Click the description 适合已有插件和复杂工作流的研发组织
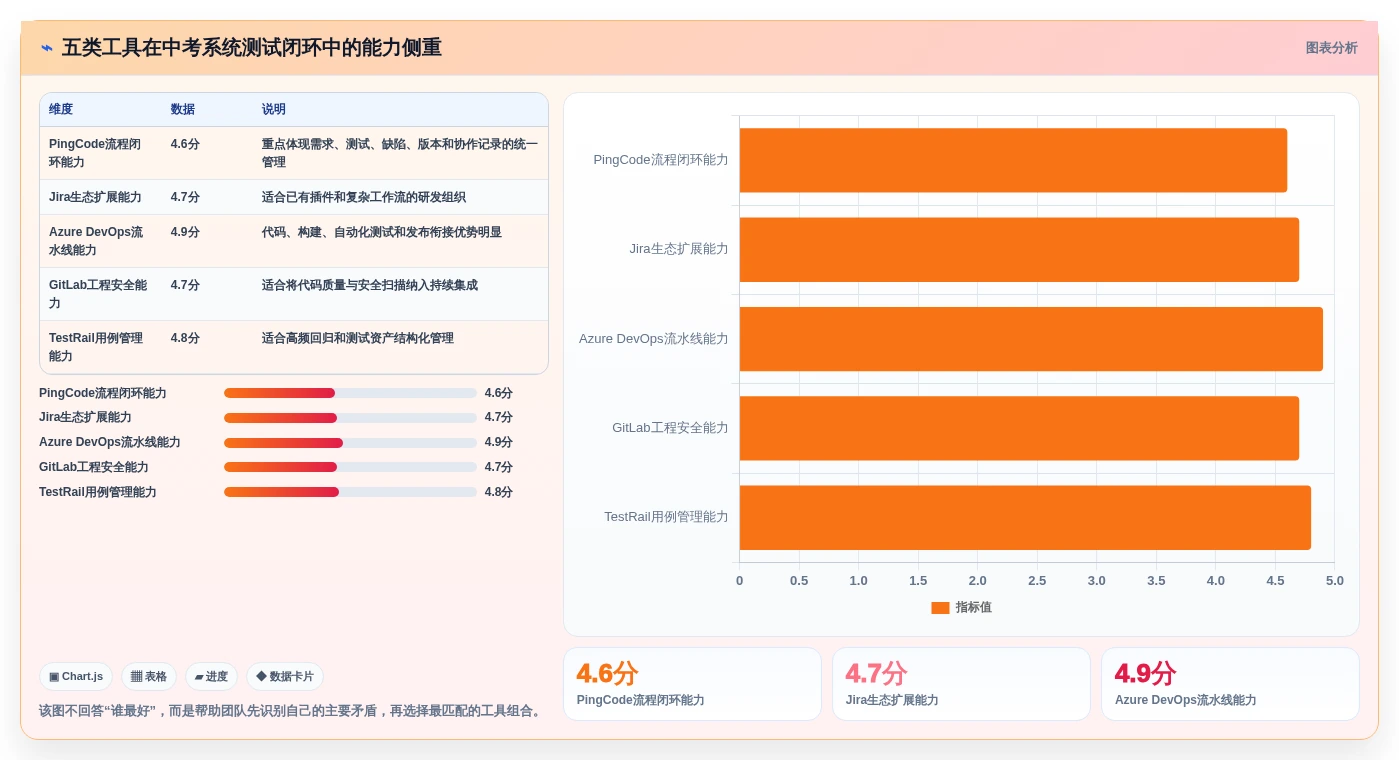Image resolution: width=1399 pixels, height=760 pixels. [x=364, y=197]
